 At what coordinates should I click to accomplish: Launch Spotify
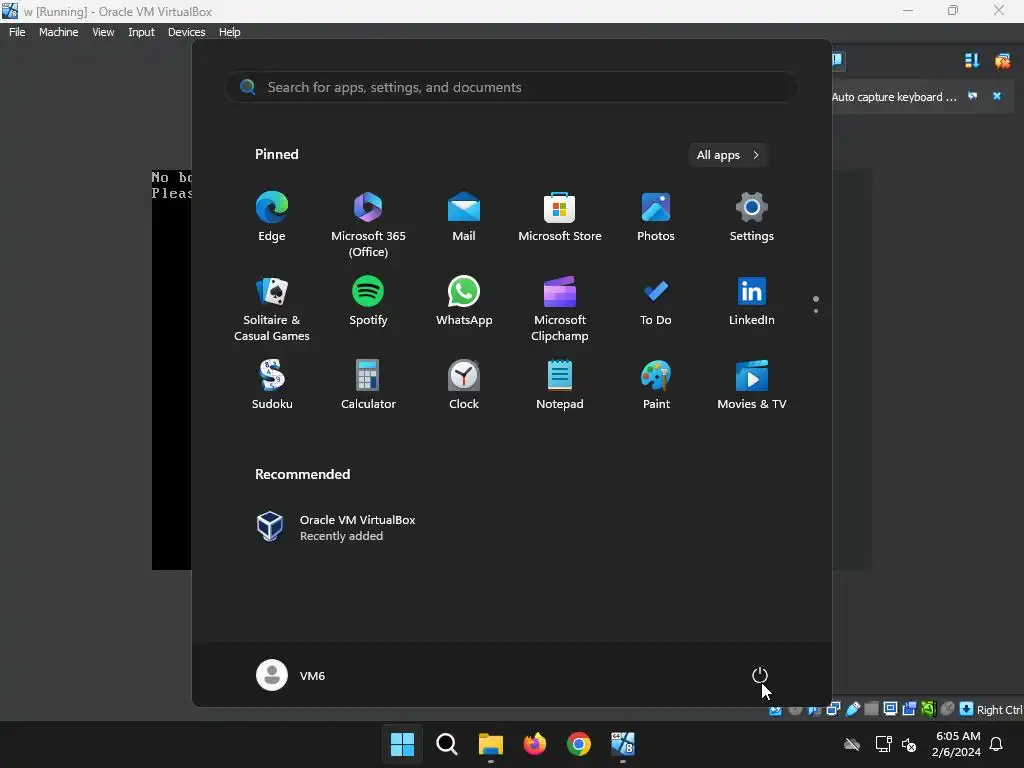[x=368, y=301]
